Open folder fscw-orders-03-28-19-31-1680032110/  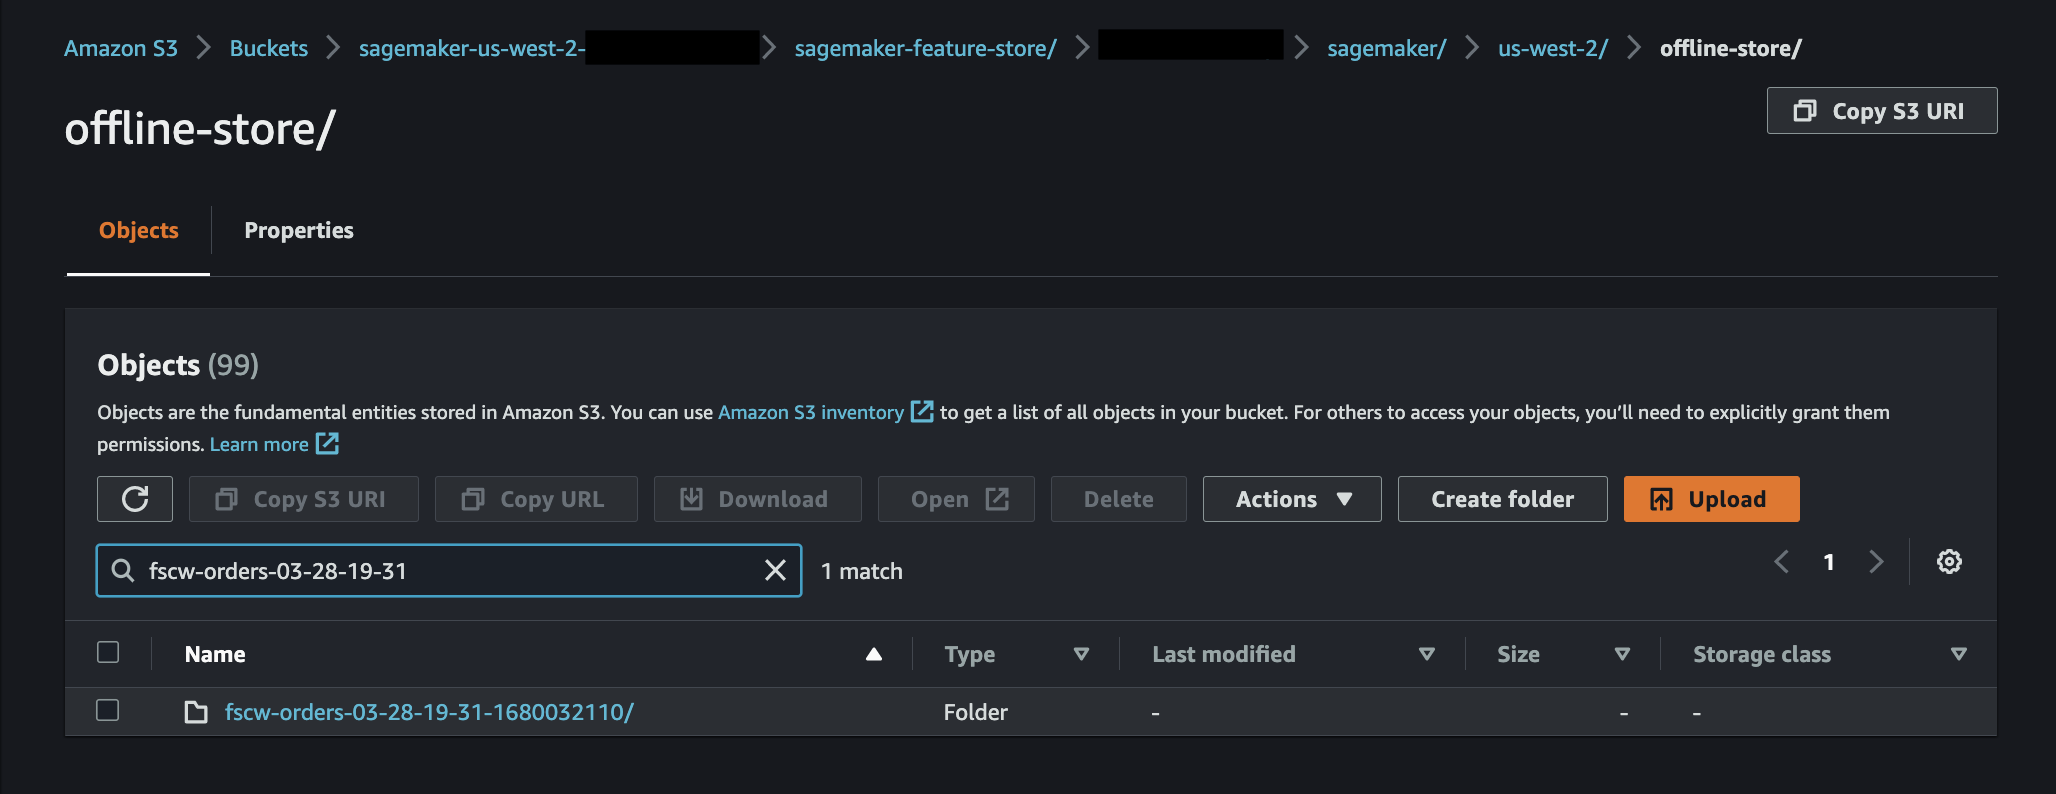click(x=429, y=712)
